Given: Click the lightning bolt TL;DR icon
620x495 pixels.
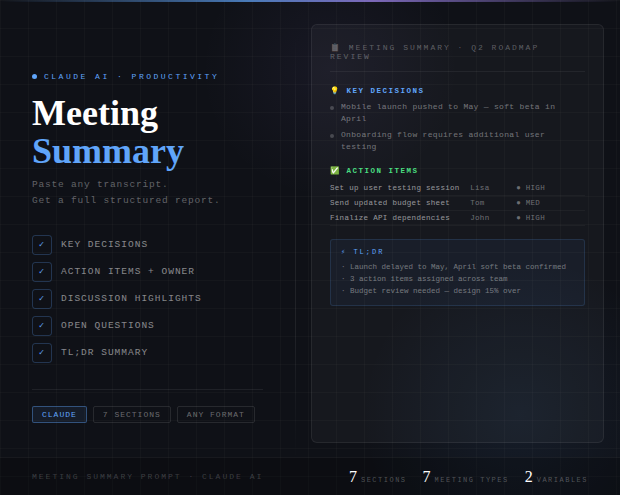Looking at the screenshot, I should click(x=343, y=252).
